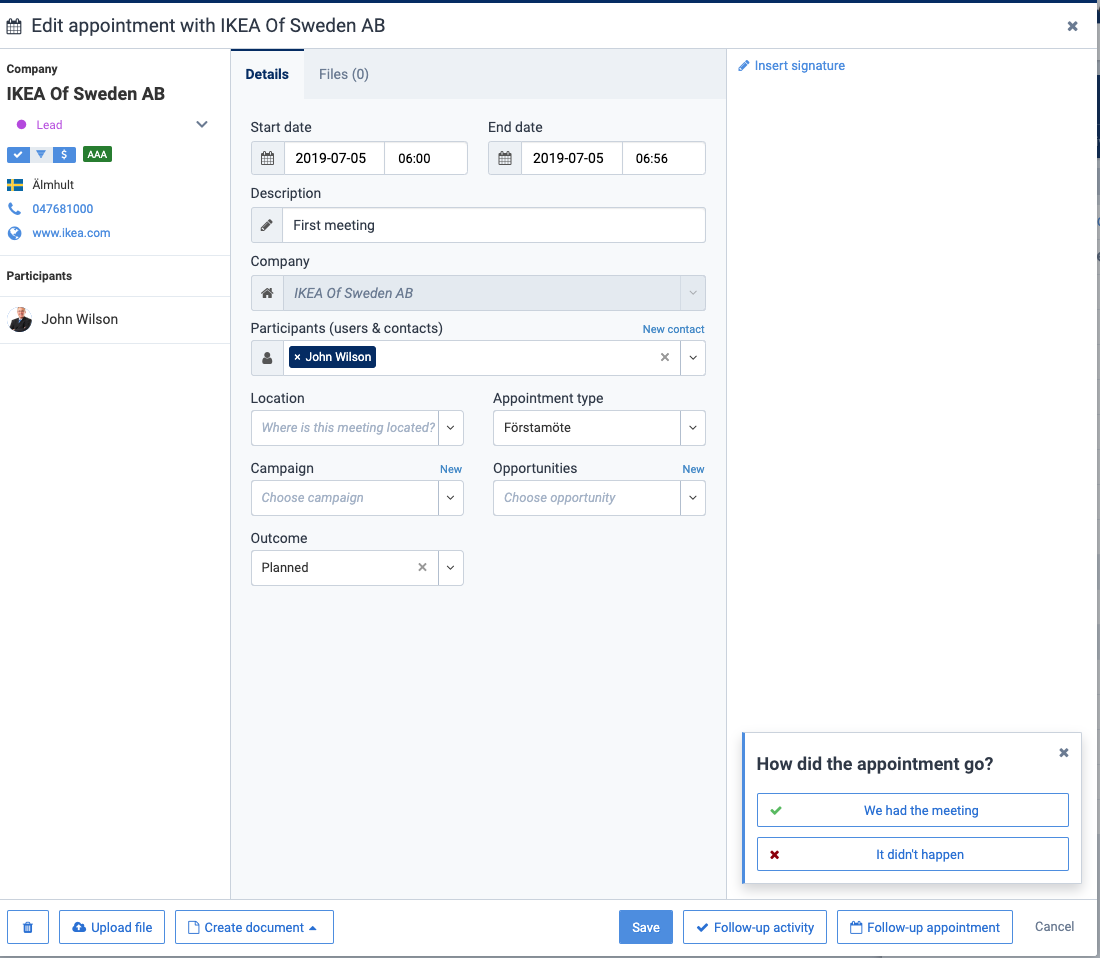Click John Wilson's avatar photo
The height and width of the screenshot is (958, 1100).
[x=20, y=319]
